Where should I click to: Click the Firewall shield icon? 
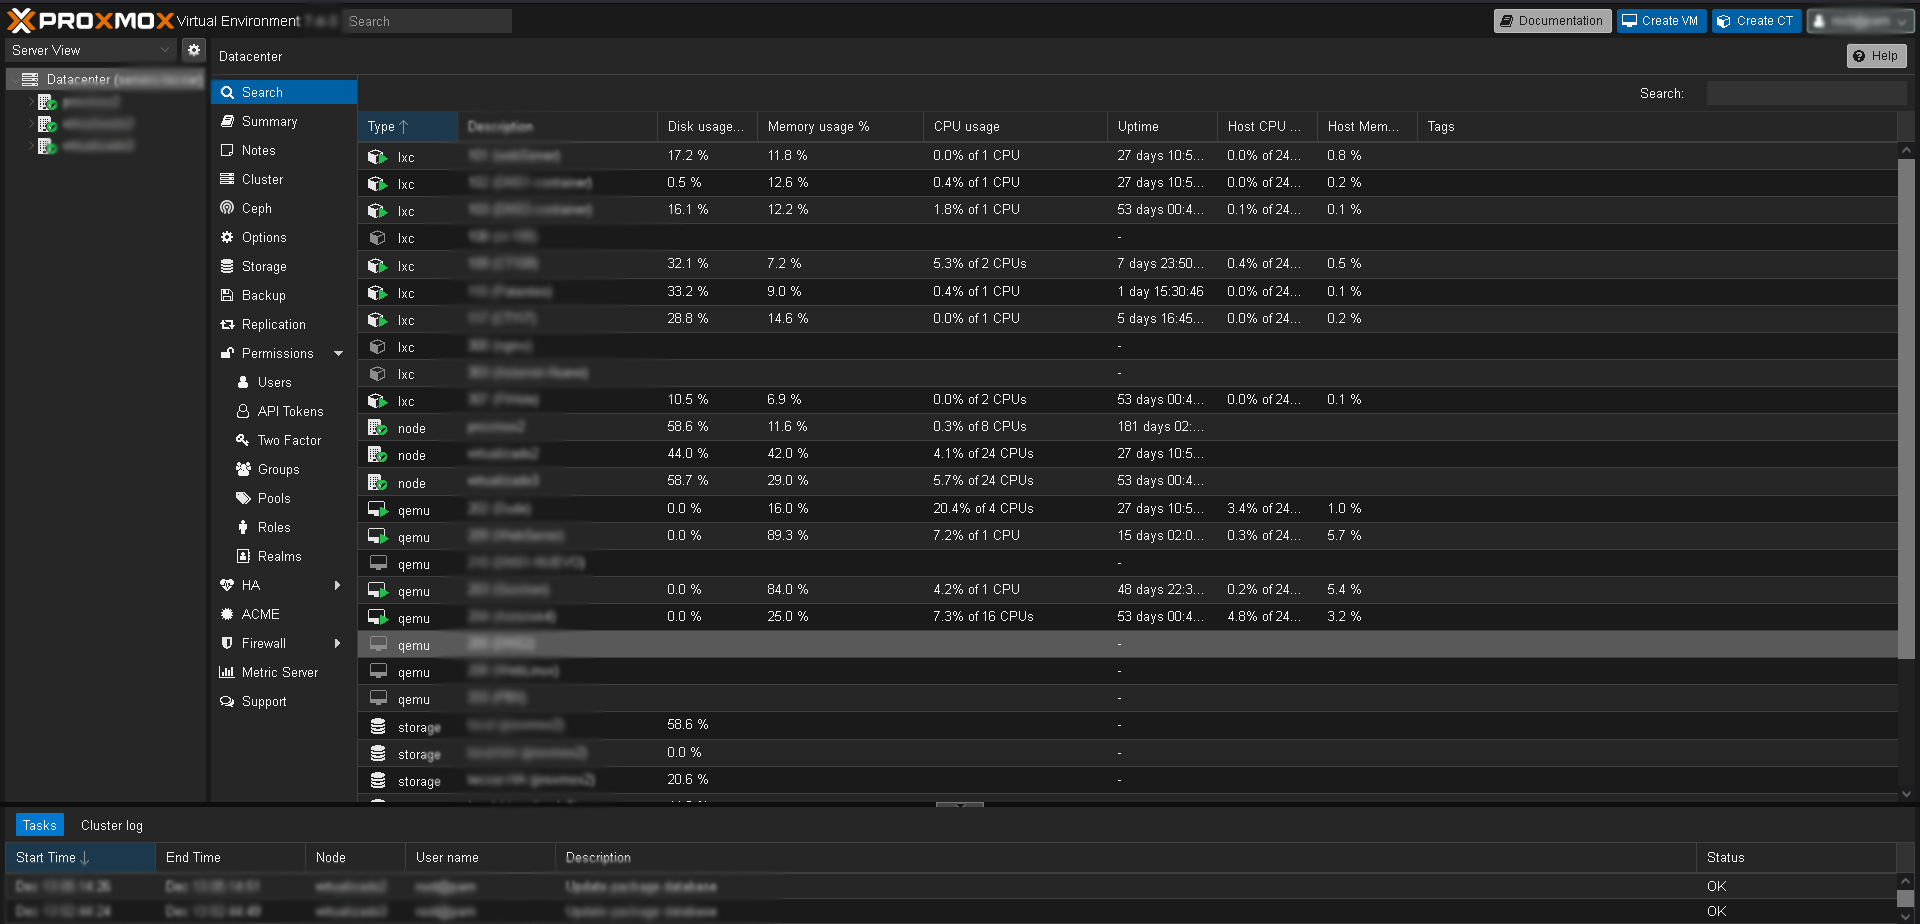pos(227,643)
